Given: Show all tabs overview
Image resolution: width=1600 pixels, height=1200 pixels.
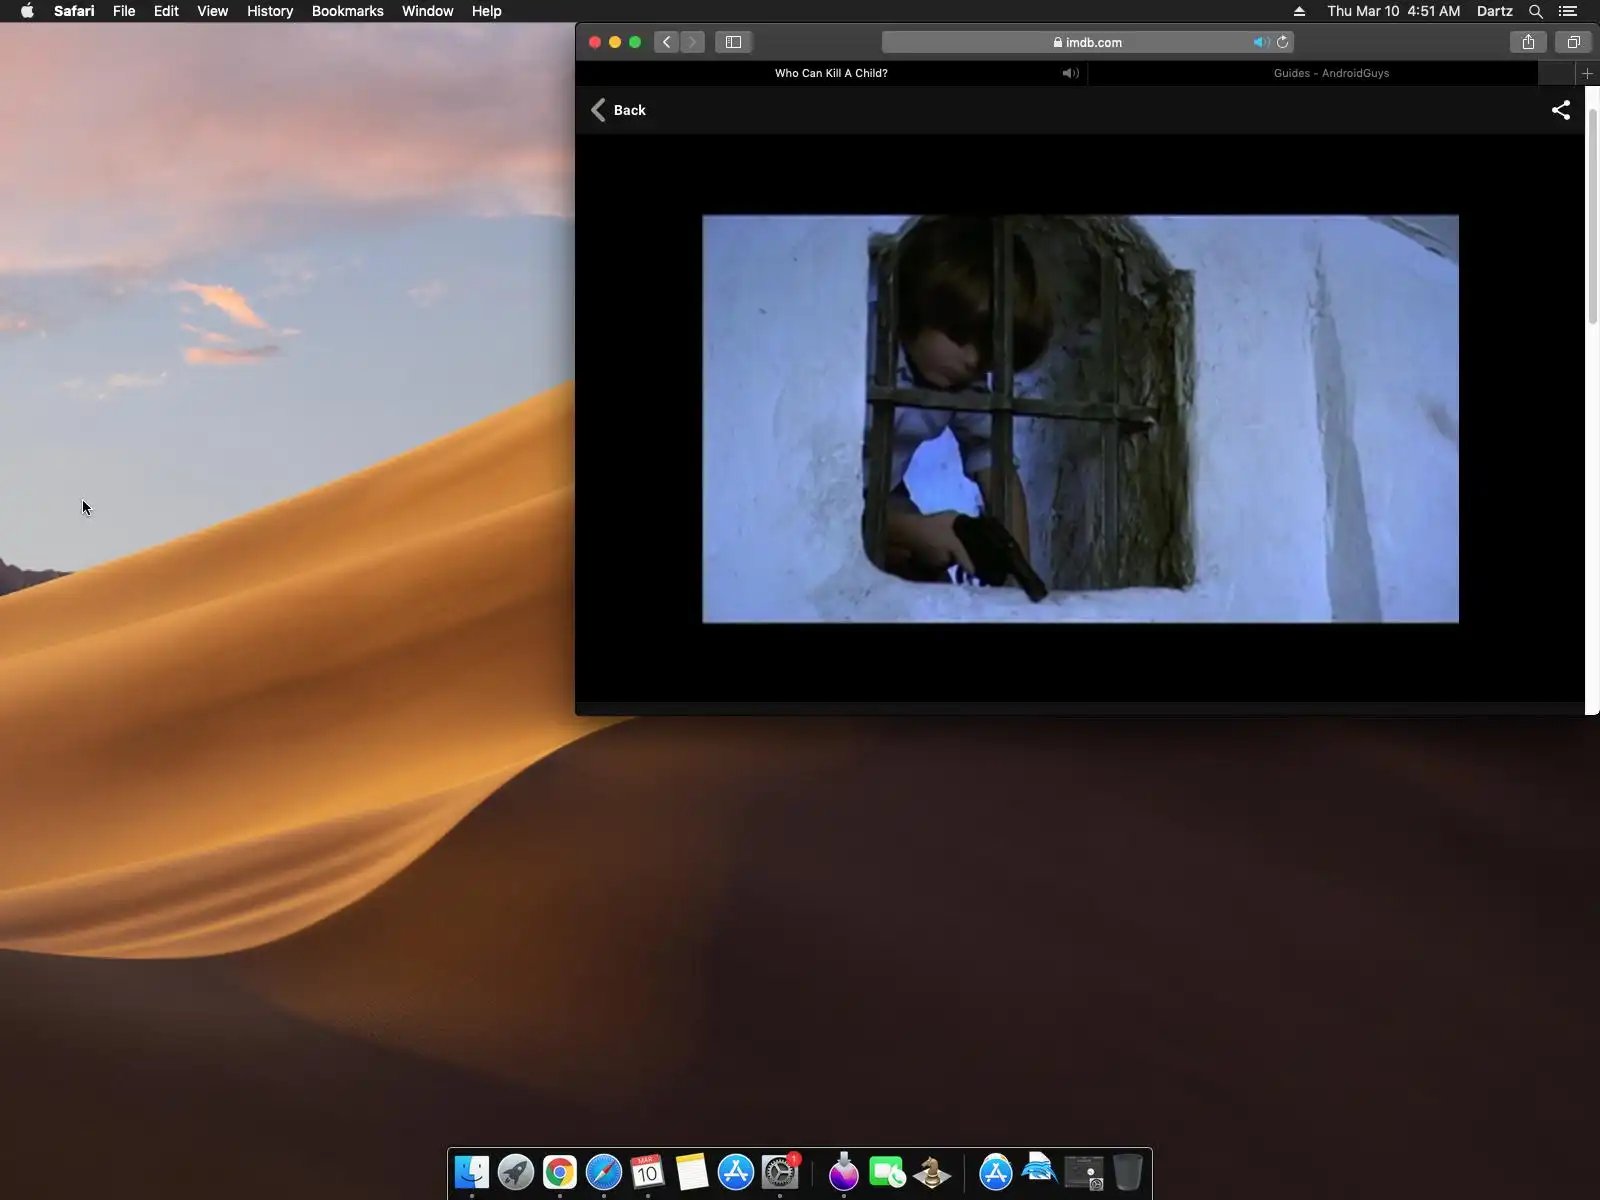Looking at the screenshot, I should tap(1573, 42).
